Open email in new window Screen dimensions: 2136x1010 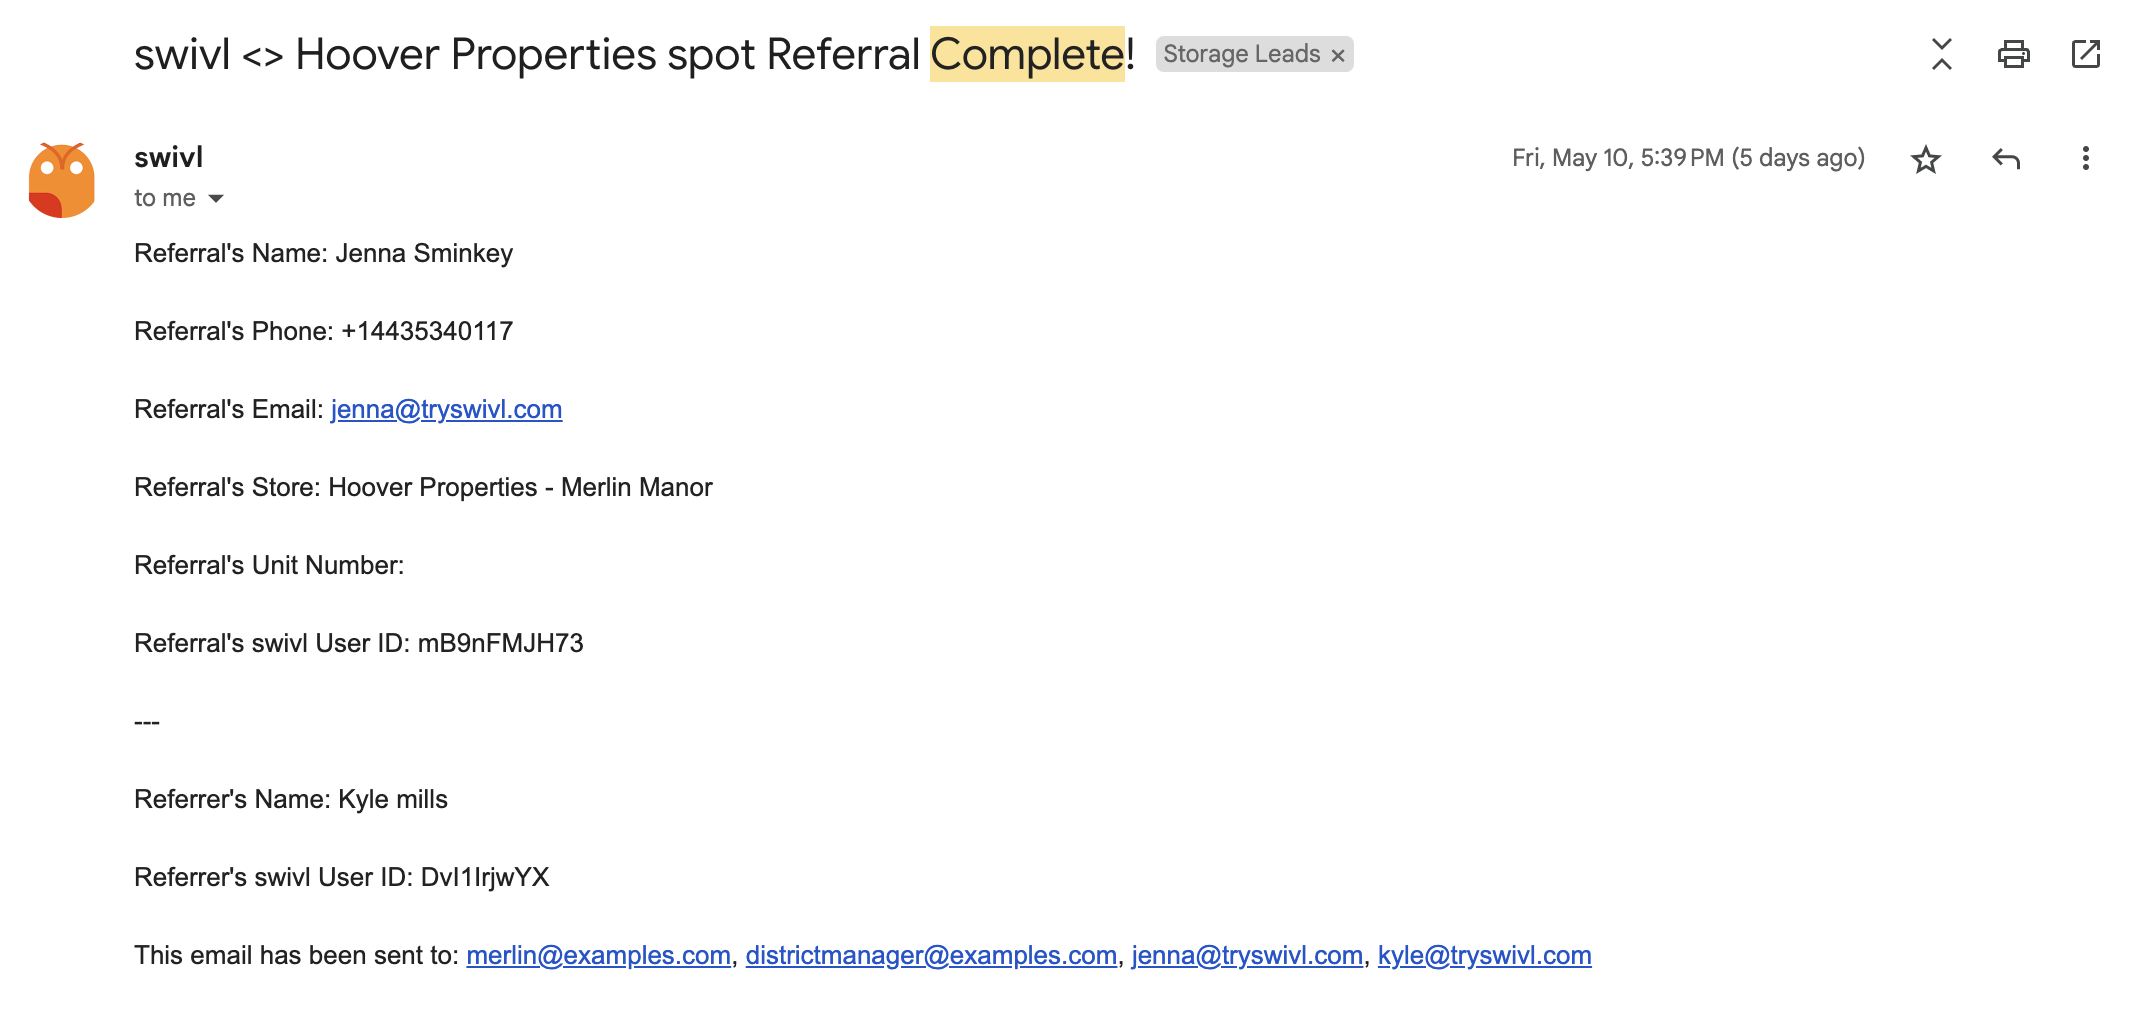2085,54
